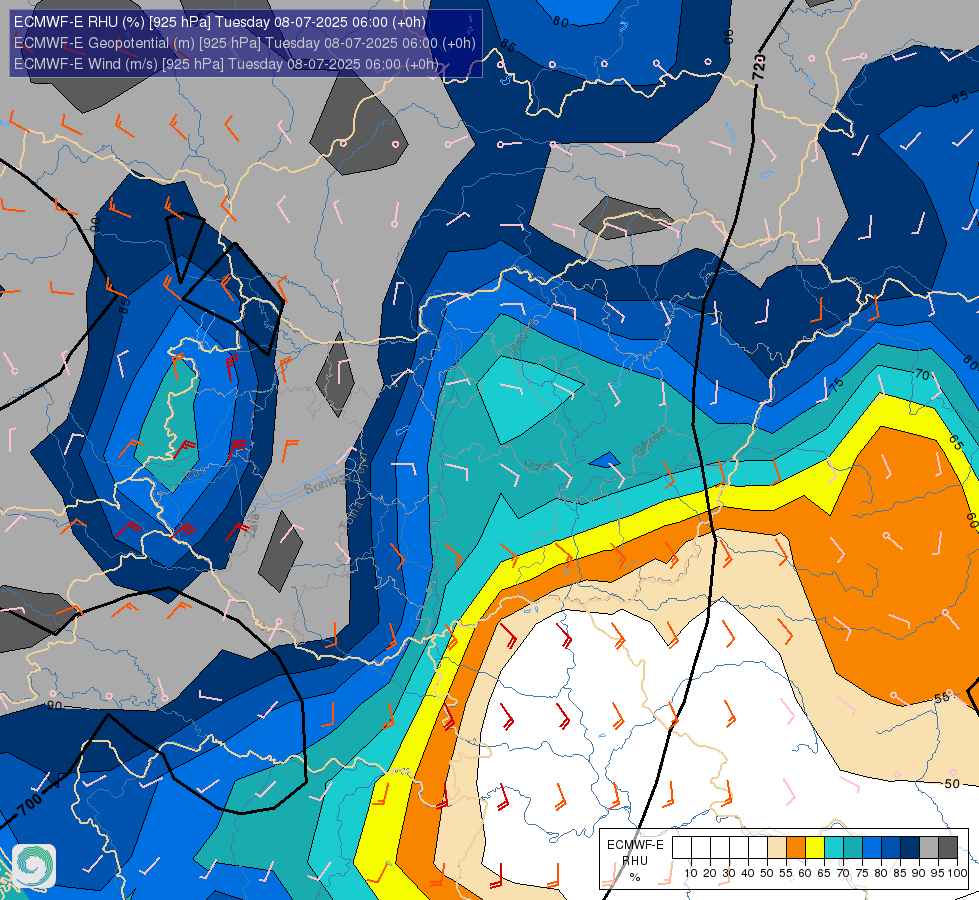Image resolution: width=979 pixels, height=900 pixels.
Task: Pick the beige 50–55 legend swatch
Action: click(777, 848)
